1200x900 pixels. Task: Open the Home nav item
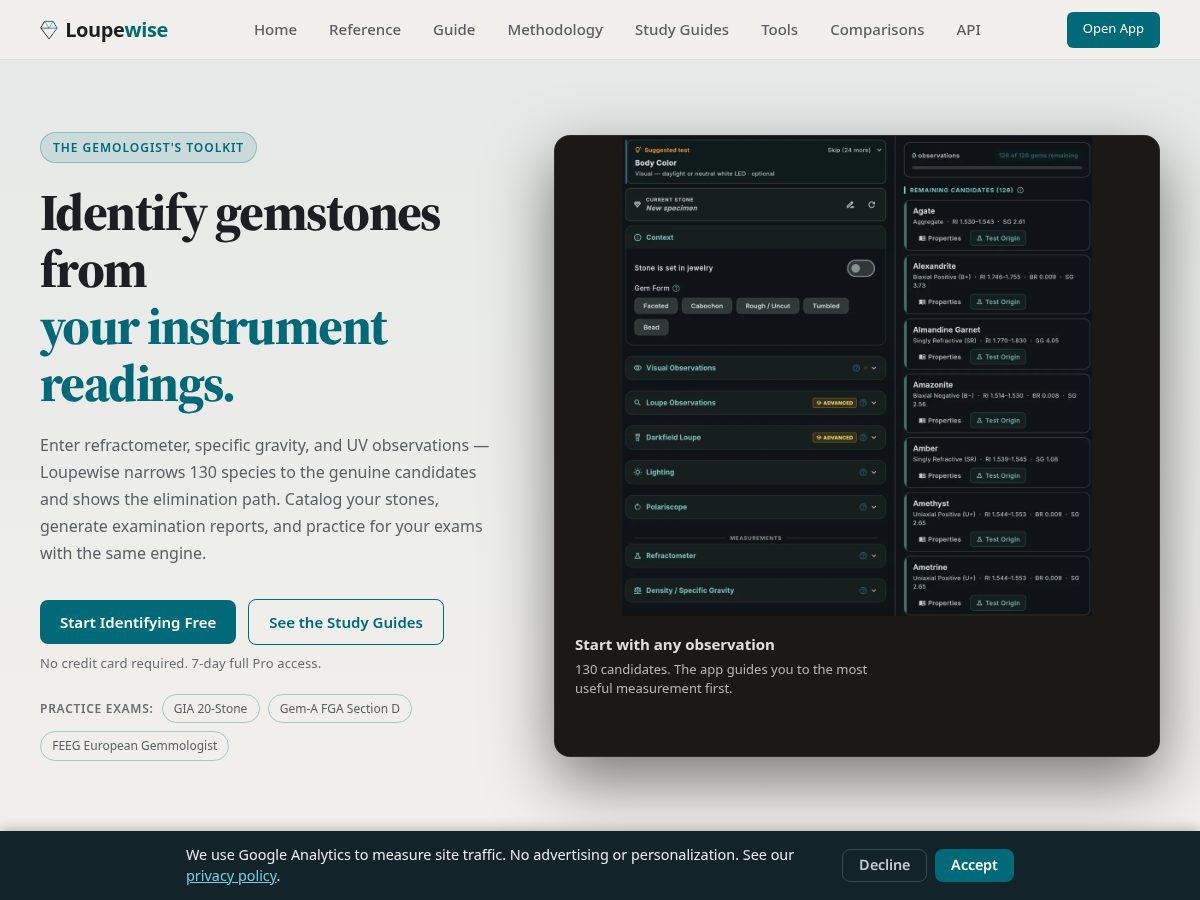coord(275,30)
